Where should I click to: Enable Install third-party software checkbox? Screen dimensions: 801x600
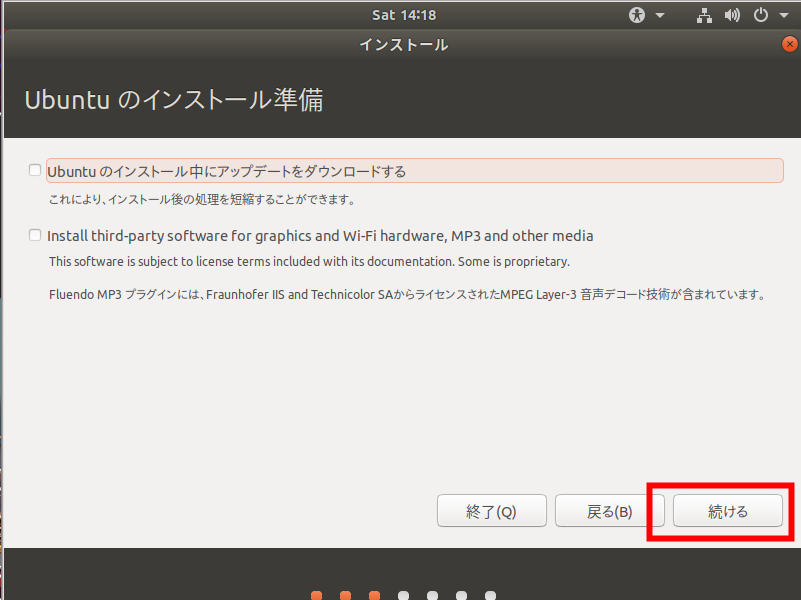(35, 235)
